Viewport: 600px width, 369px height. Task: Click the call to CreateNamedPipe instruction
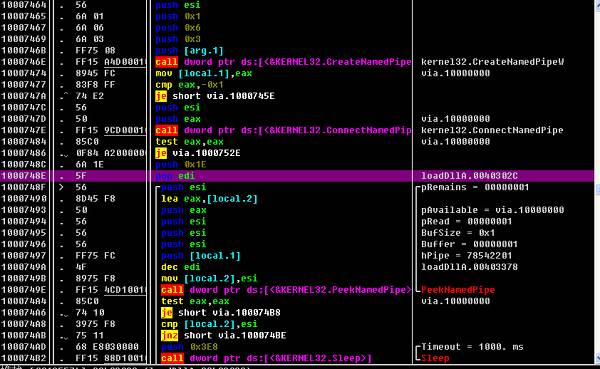click(283, 62)
